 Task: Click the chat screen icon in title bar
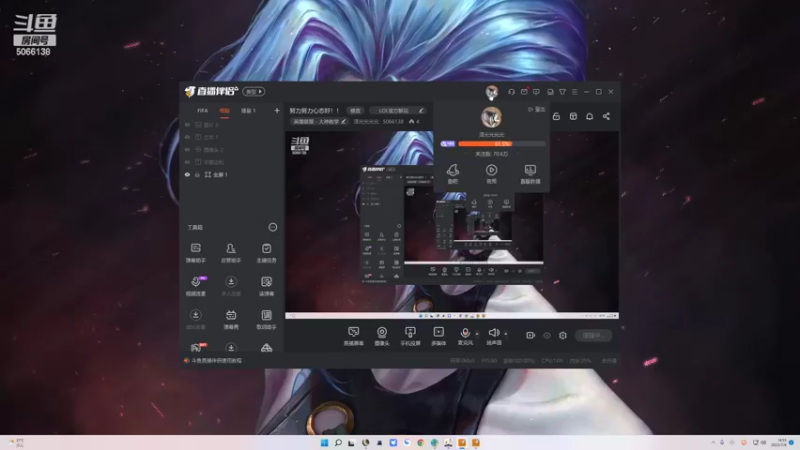point(536,92)
